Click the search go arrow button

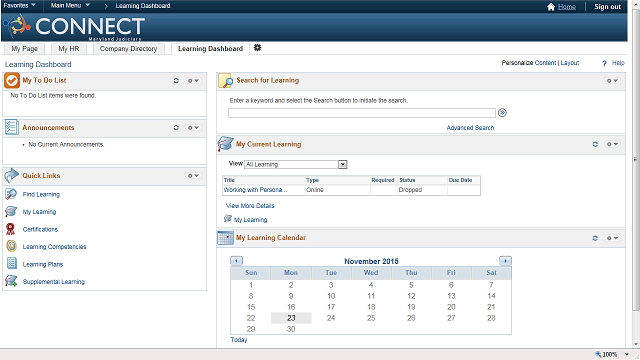click(502, 113)
